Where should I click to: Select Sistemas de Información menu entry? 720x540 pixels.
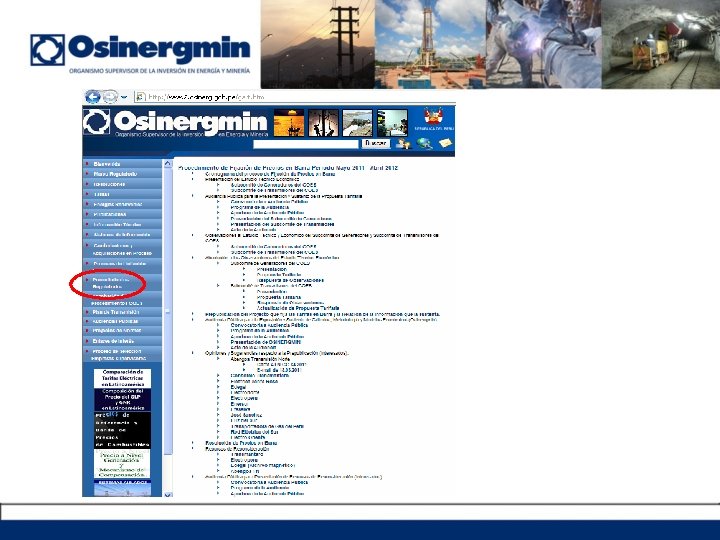(x=123, y=235)
